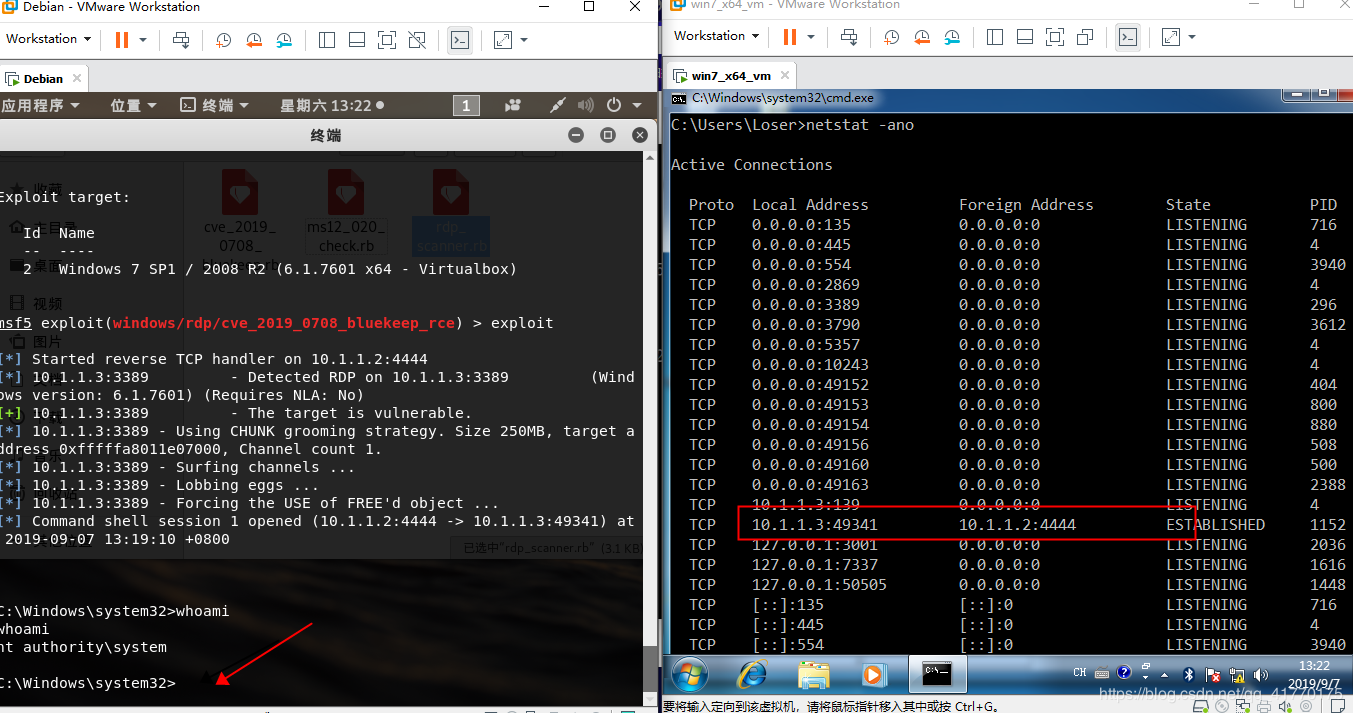This screenshot has width=1353, height=713.
Task: Expand stretch options arrow in win7_x64_vm toolbar
Action: (1191, 37)
